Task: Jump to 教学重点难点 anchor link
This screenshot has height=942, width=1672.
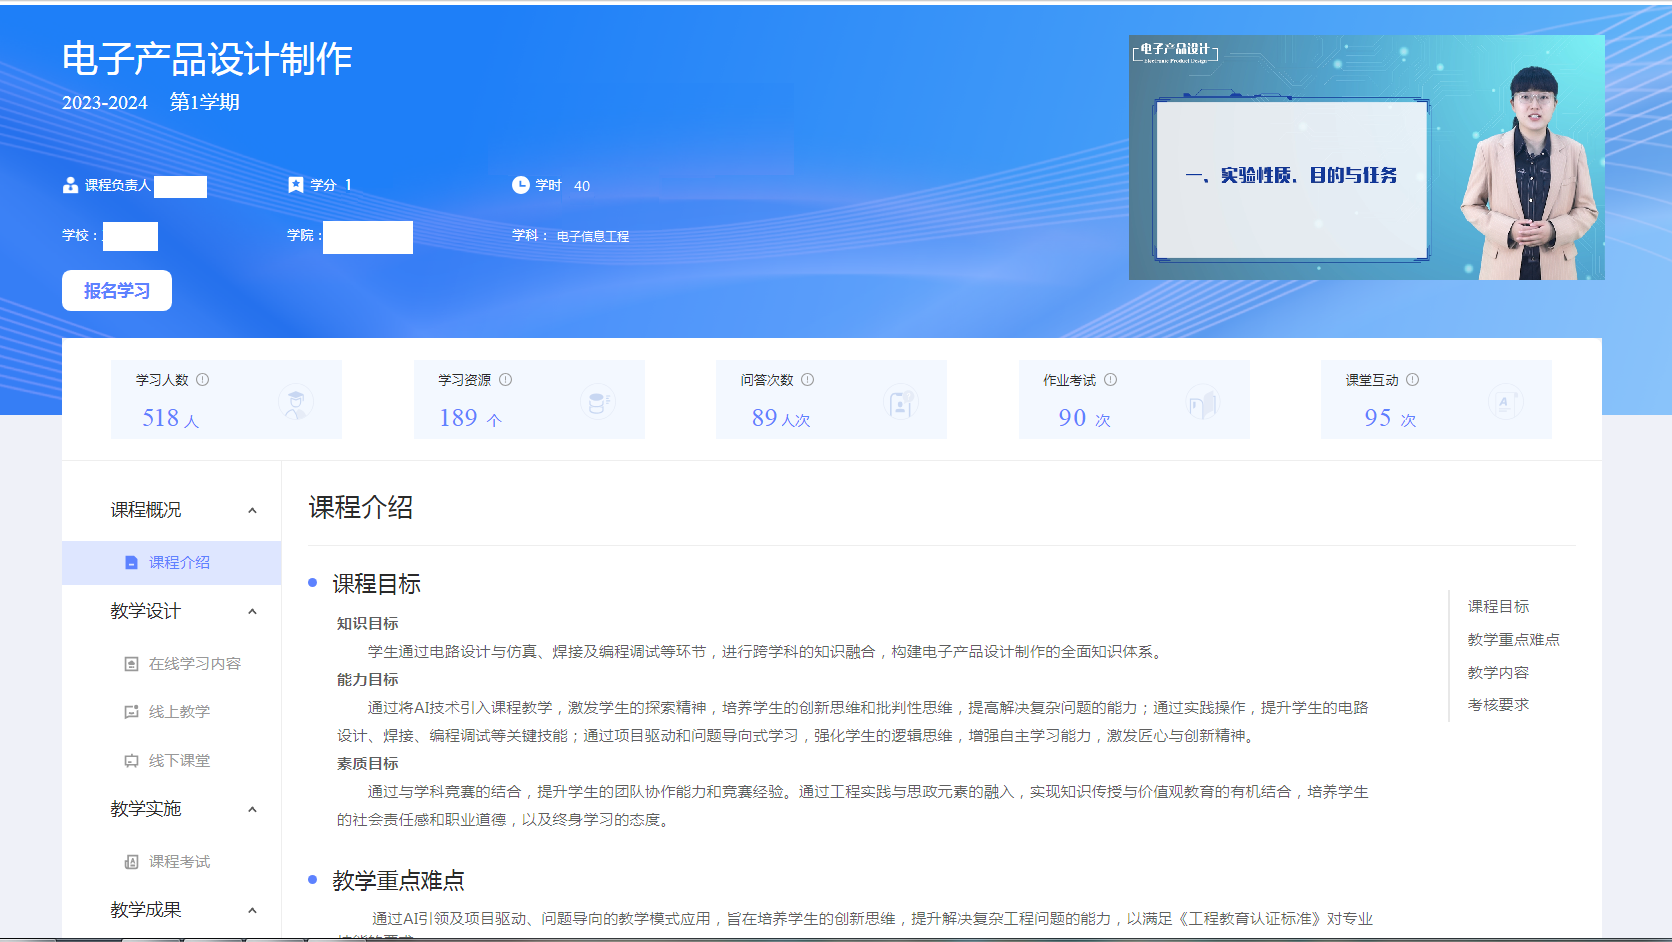Action: point(1513,640)
